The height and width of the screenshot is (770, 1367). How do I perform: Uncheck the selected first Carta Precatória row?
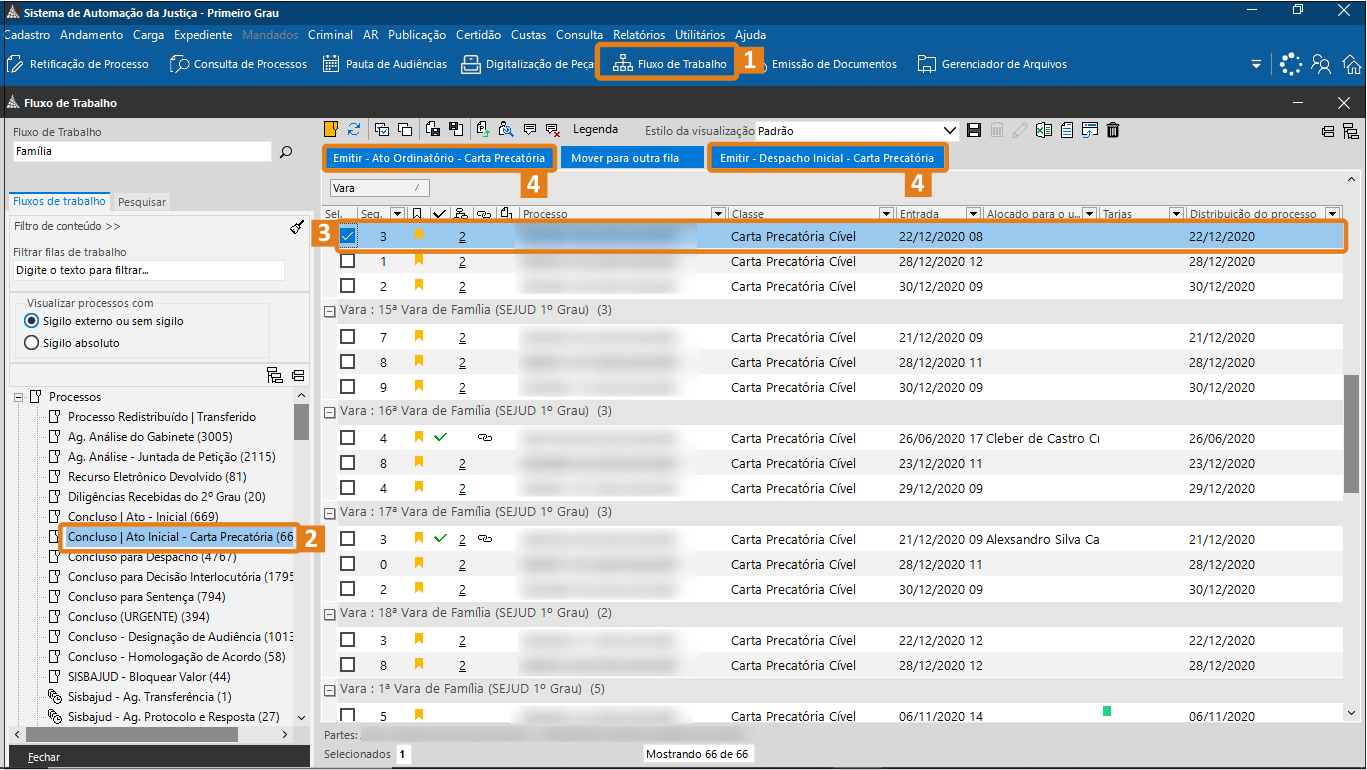point(347,236)
